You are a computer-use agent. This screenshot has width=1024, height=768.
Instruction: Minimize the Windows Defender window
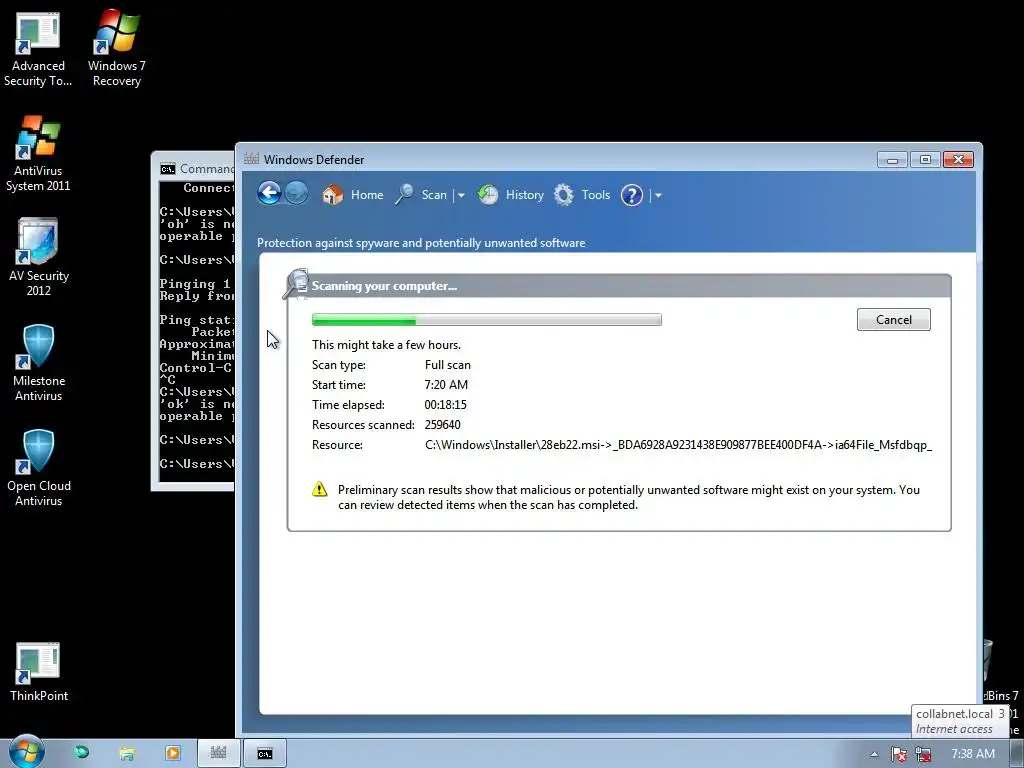click(892, 159)
